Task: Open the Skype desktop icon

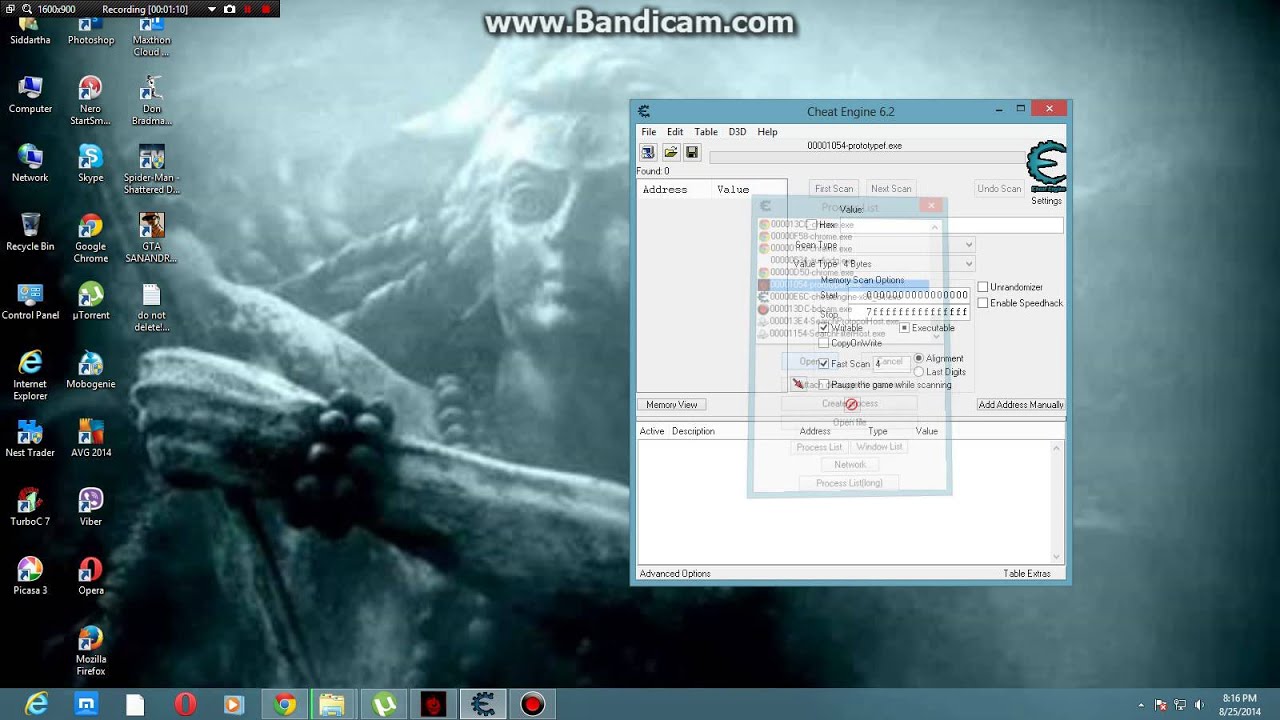Action: (91, 163)
